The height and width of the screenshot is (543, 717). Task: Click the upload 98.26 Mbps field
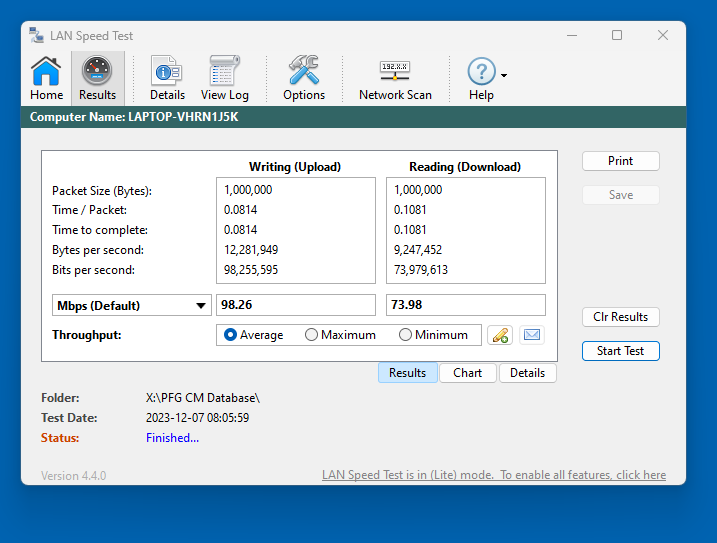pos(296,305)
